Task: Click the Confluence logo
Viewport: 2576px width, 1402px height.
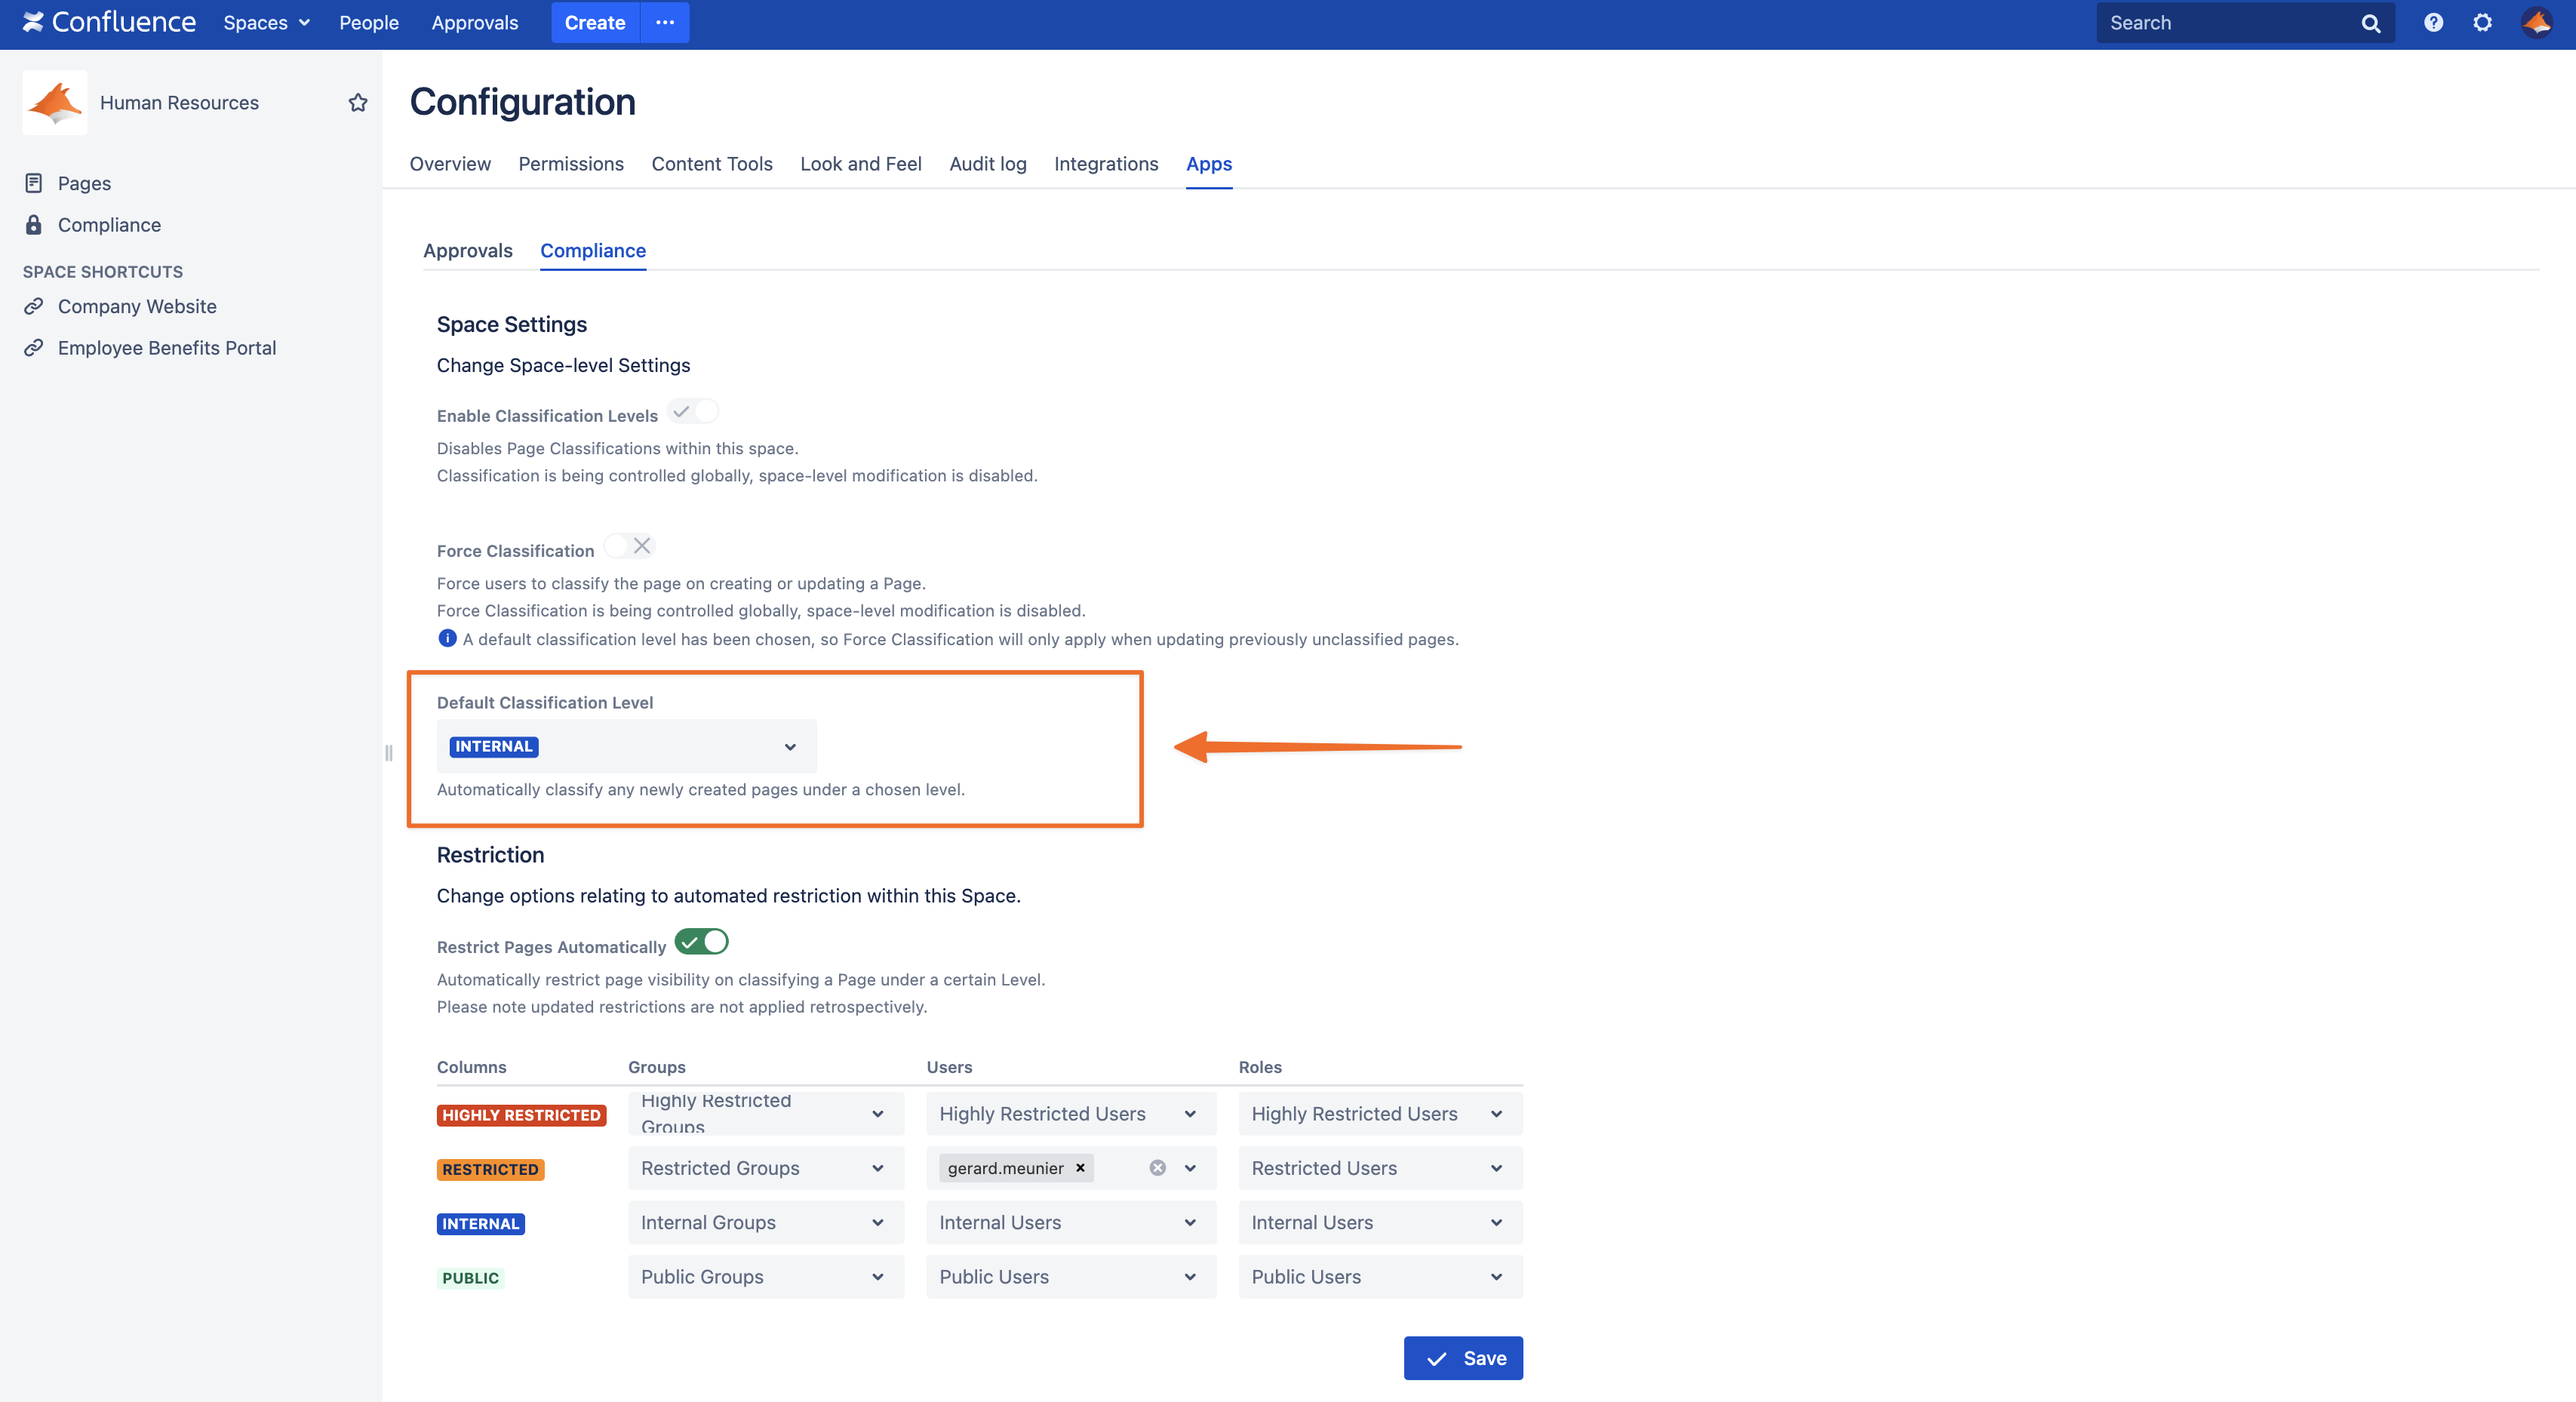Action: [x=110, y=22]
